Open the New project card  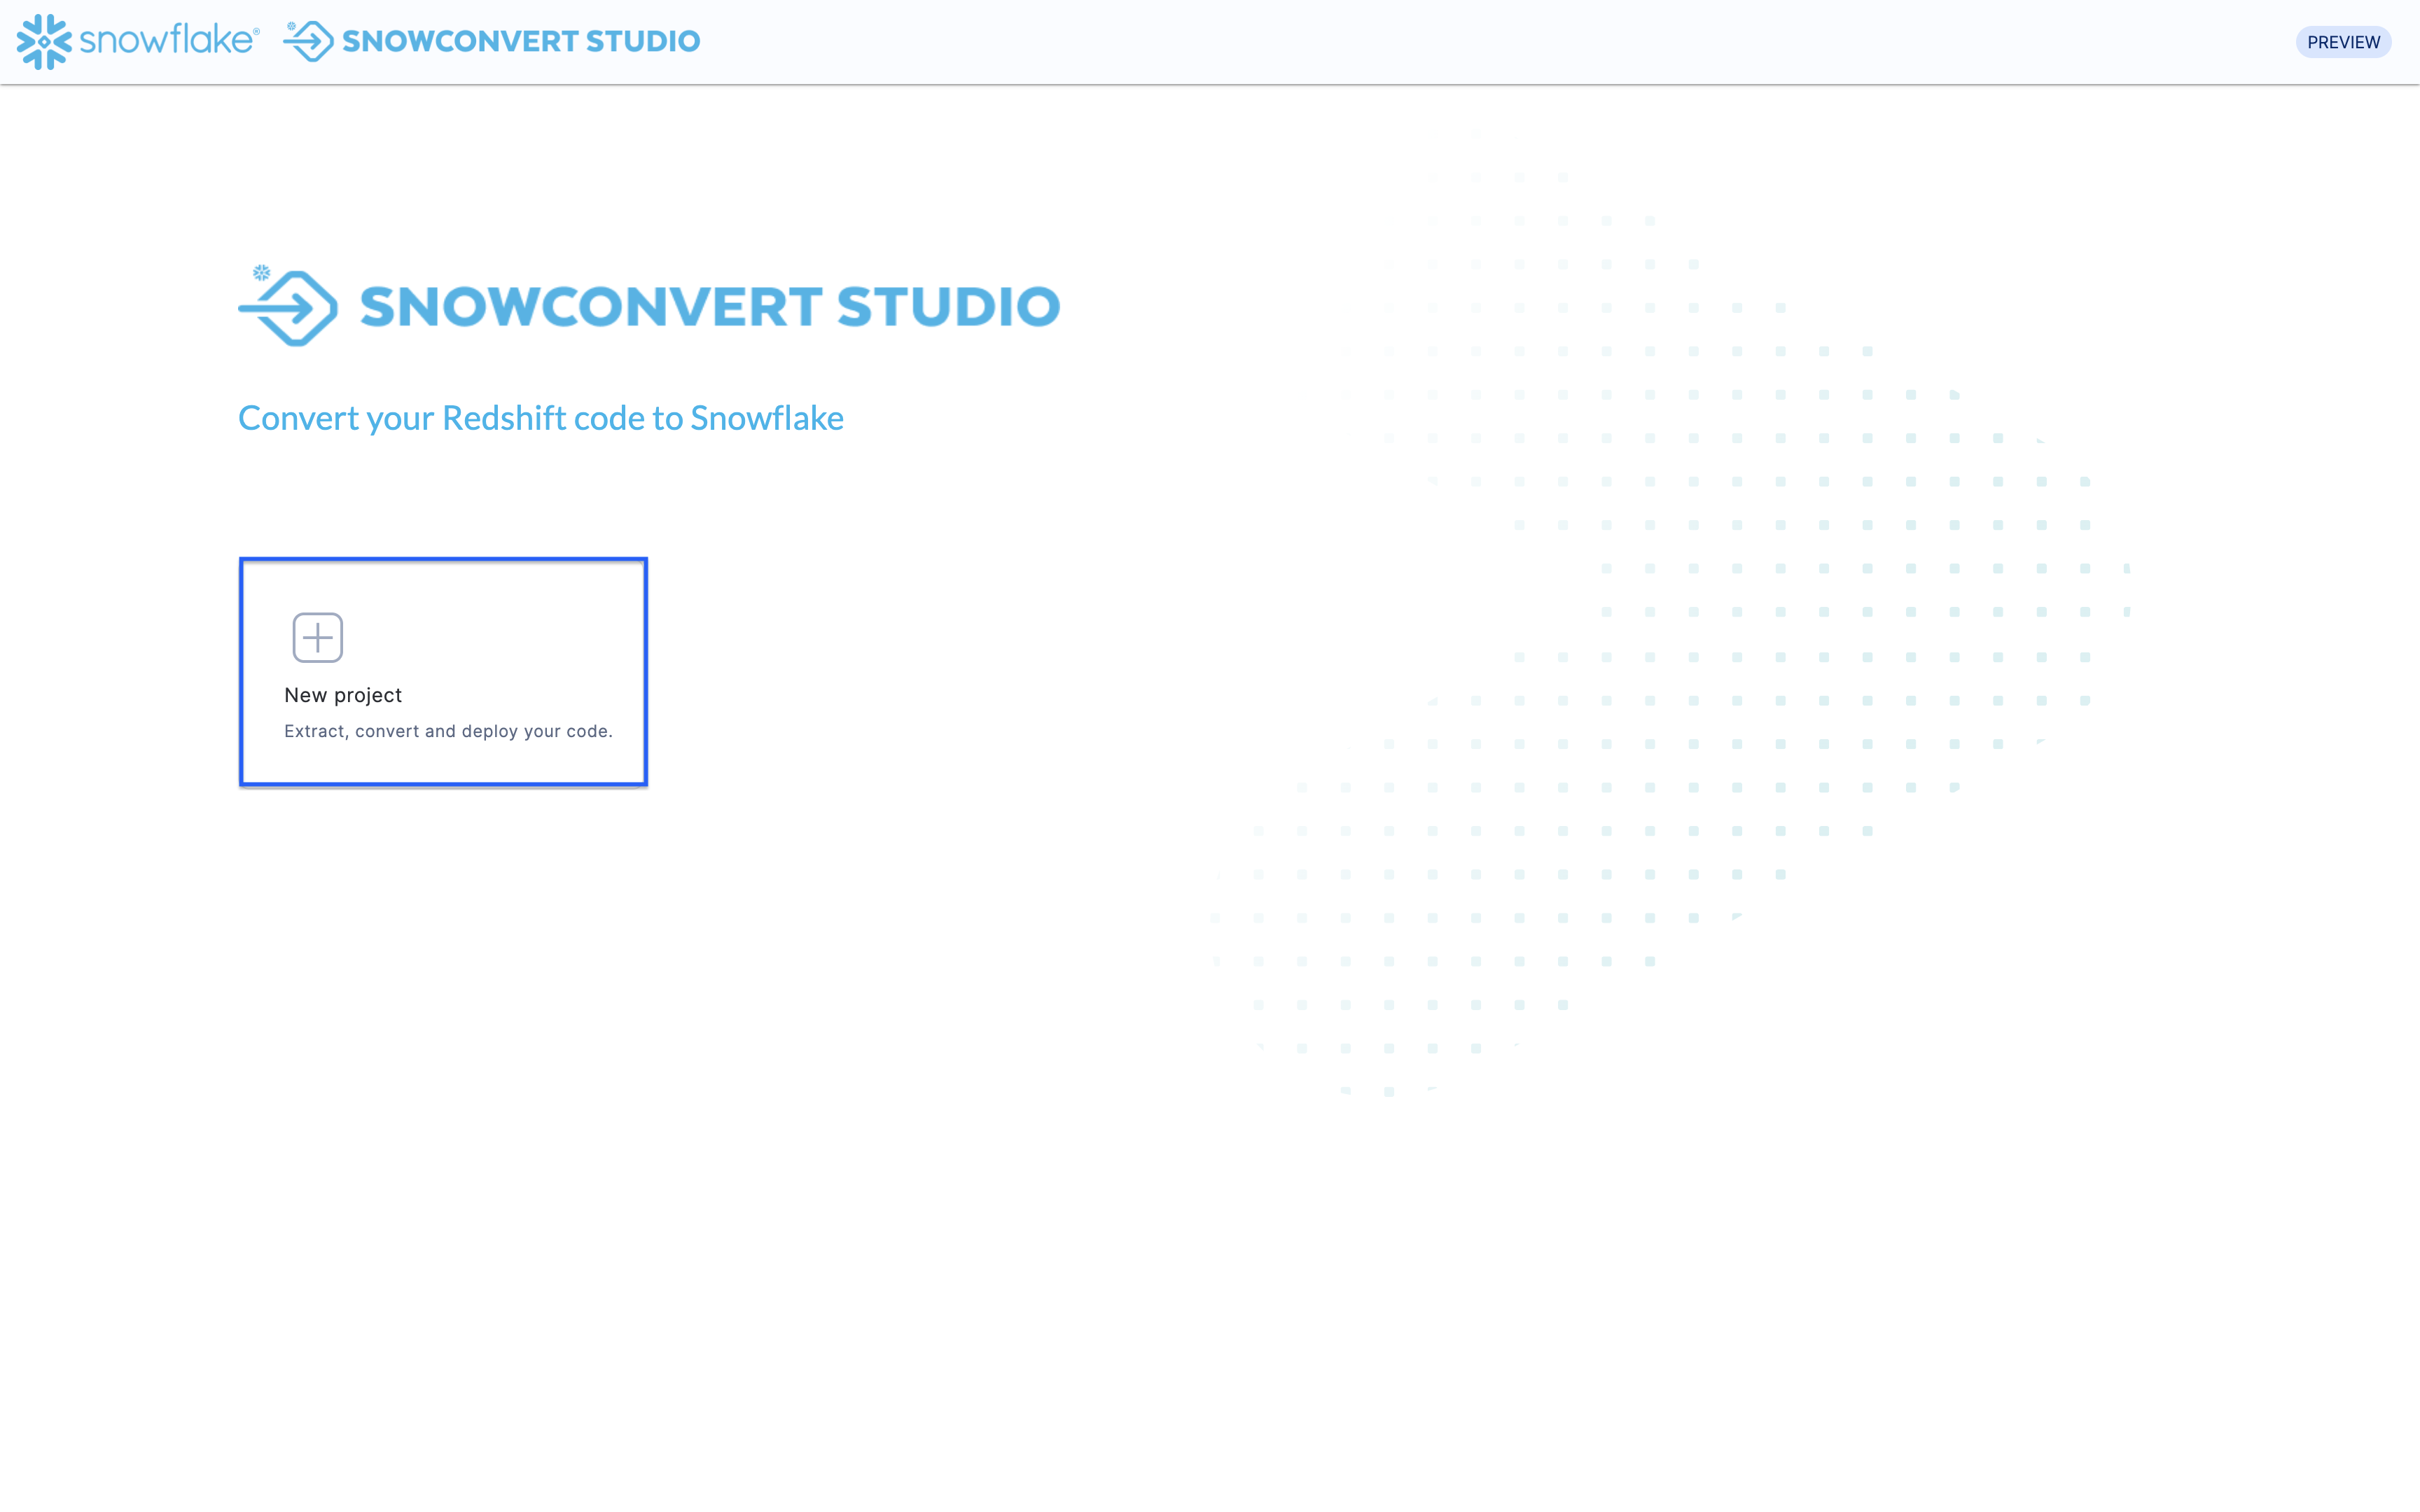443,672
